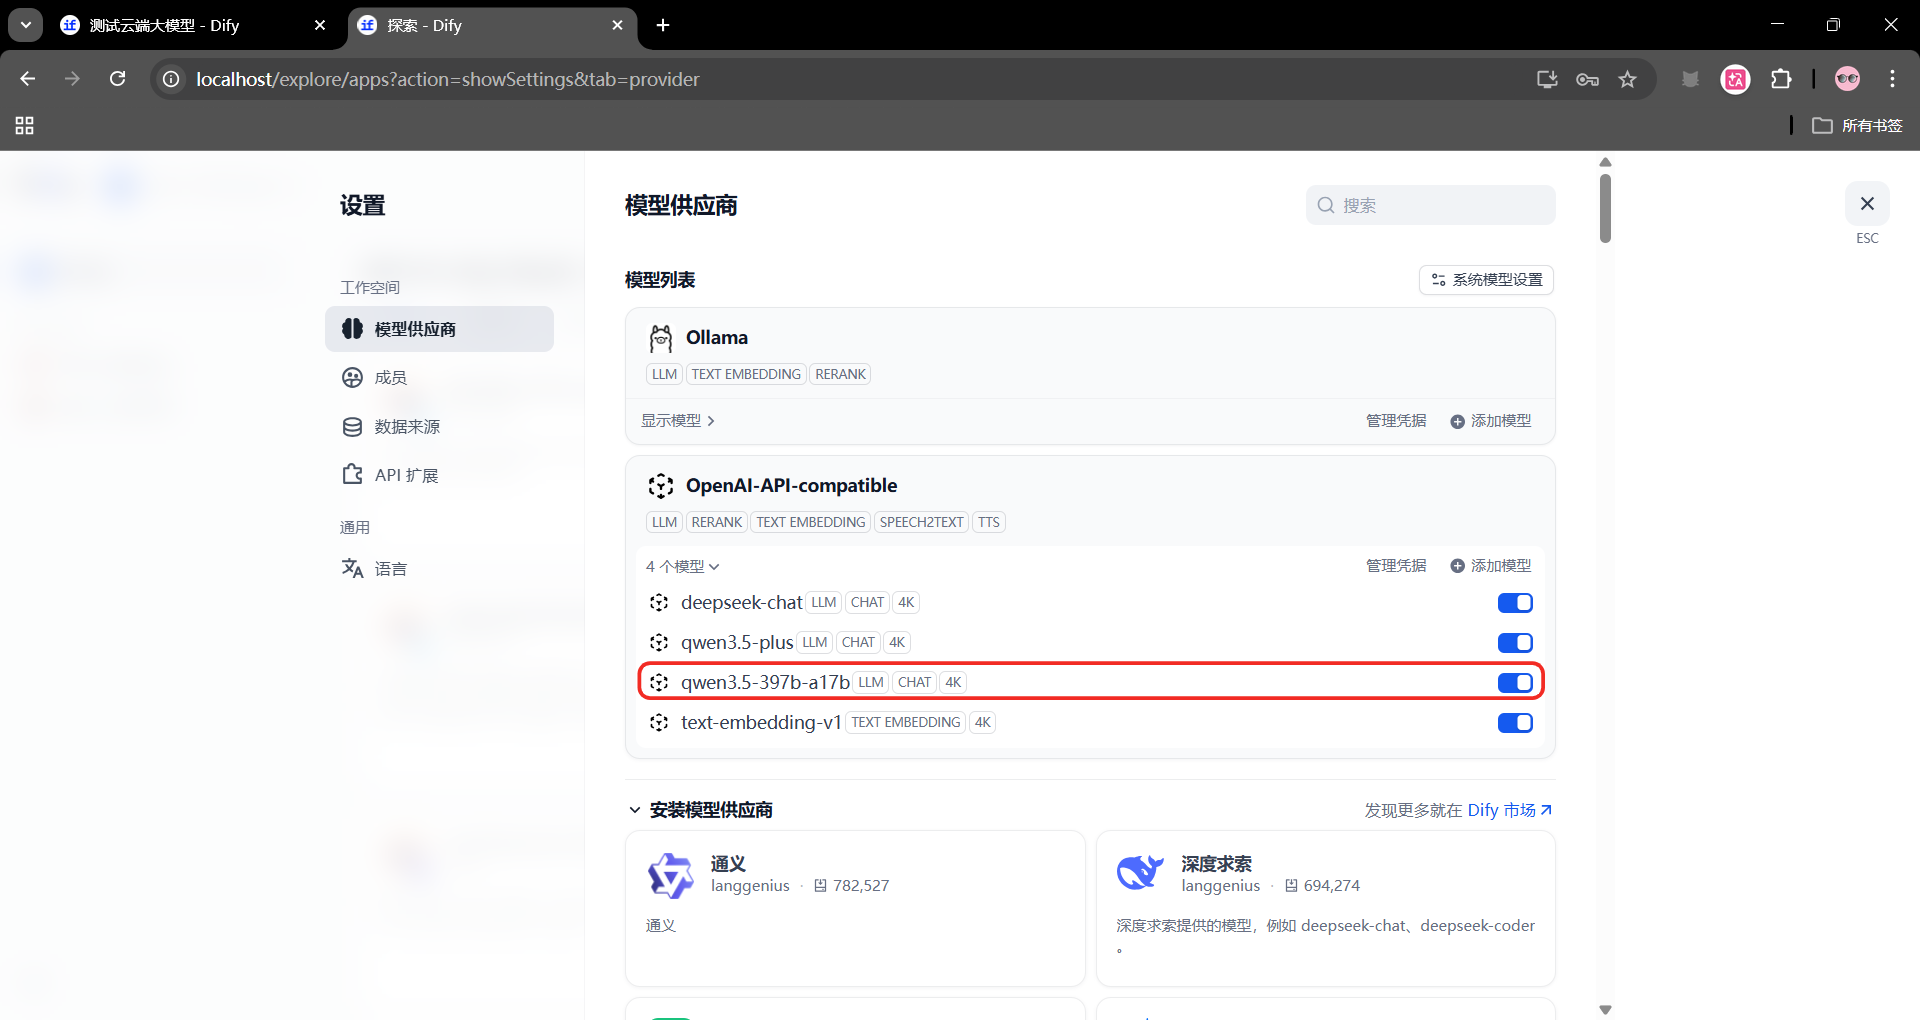Close the 测试云端大模型 - Dify tab
The height and width of the screenshot is (1020, 1920).
(320, 25)
